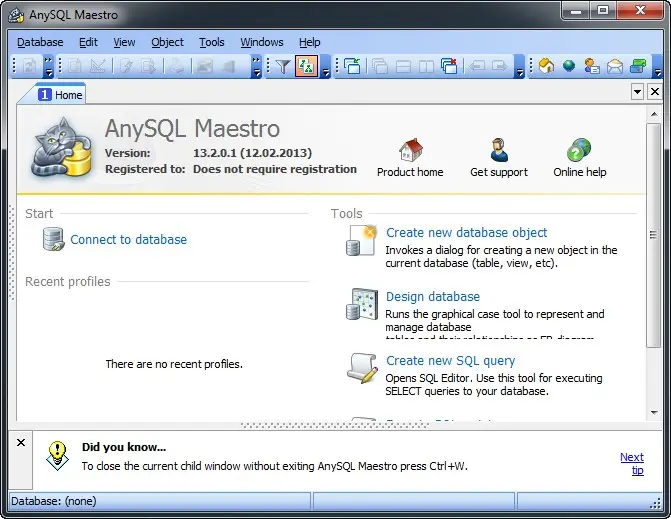The width and height of the screenshot is (671, 519).
Task: Click the Design database link
Action: coord(433,297)
